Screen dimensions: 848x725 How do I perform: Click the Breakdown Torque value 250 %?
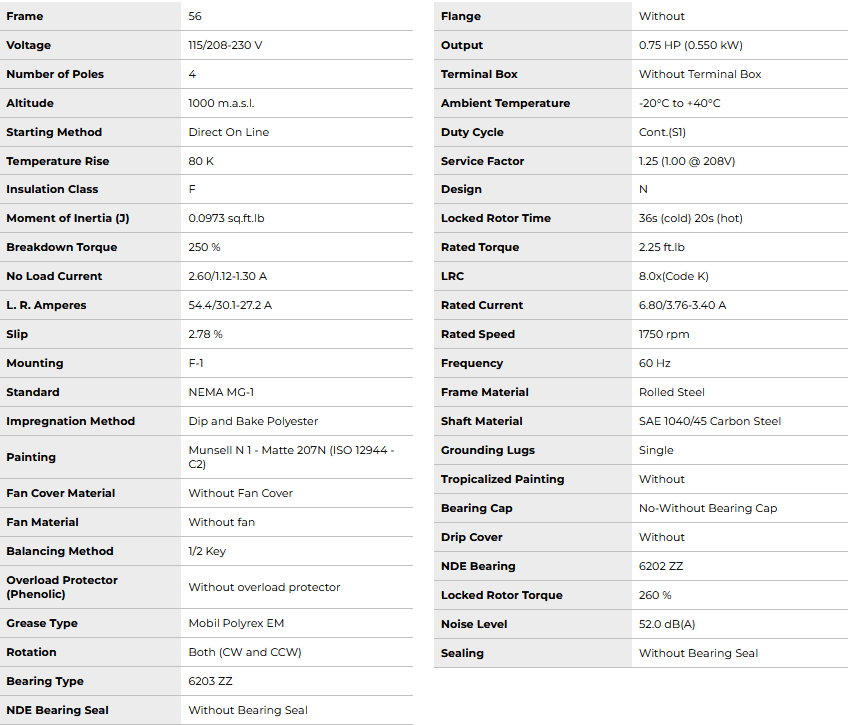coord(204,247)
